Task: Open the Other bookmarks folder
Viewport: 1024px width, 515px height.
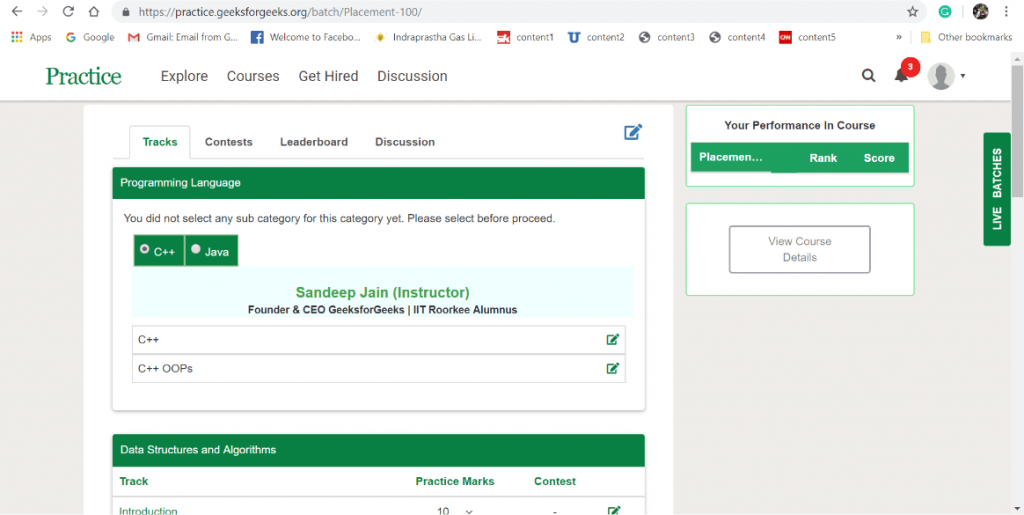Action: coord(966,37)
